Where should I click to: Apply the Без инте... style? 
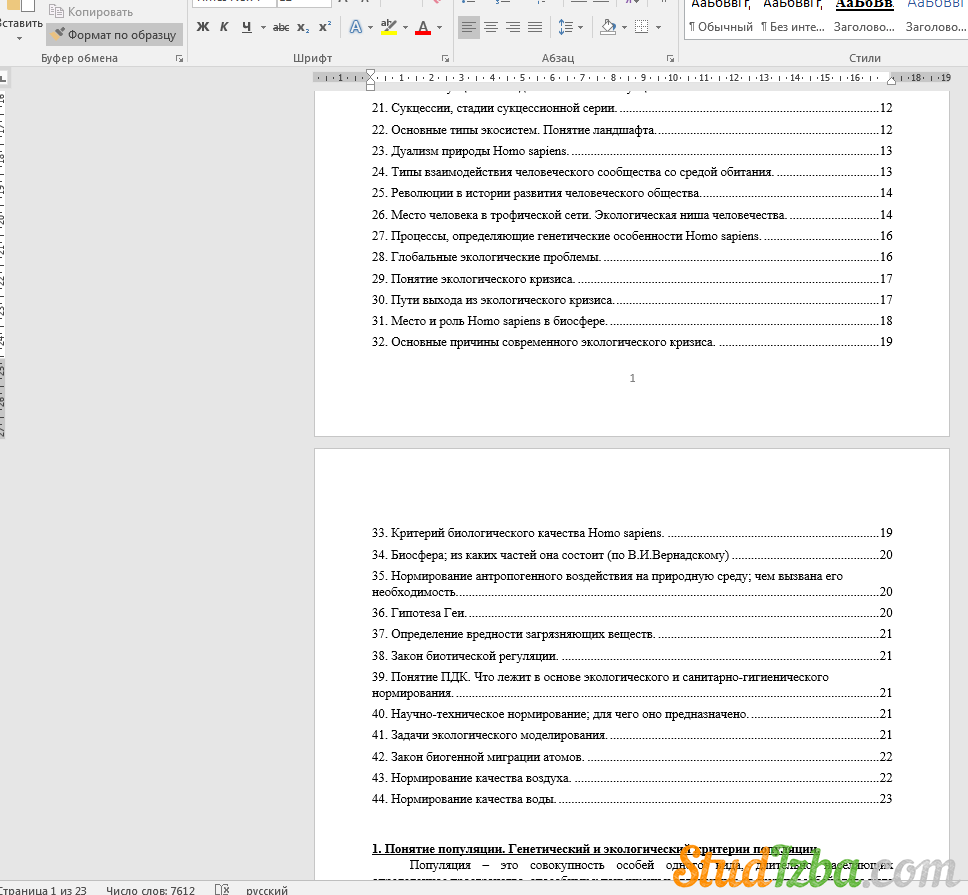pyautogui.click(x=792, y=17)
